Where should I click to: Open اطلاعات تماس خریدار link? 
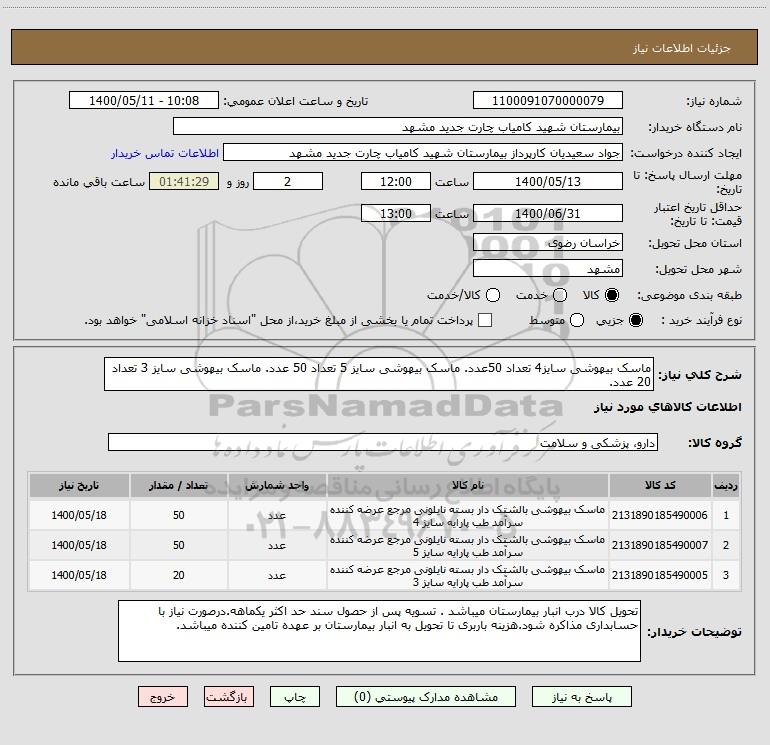pyautogui.click(x=165, y=153)
